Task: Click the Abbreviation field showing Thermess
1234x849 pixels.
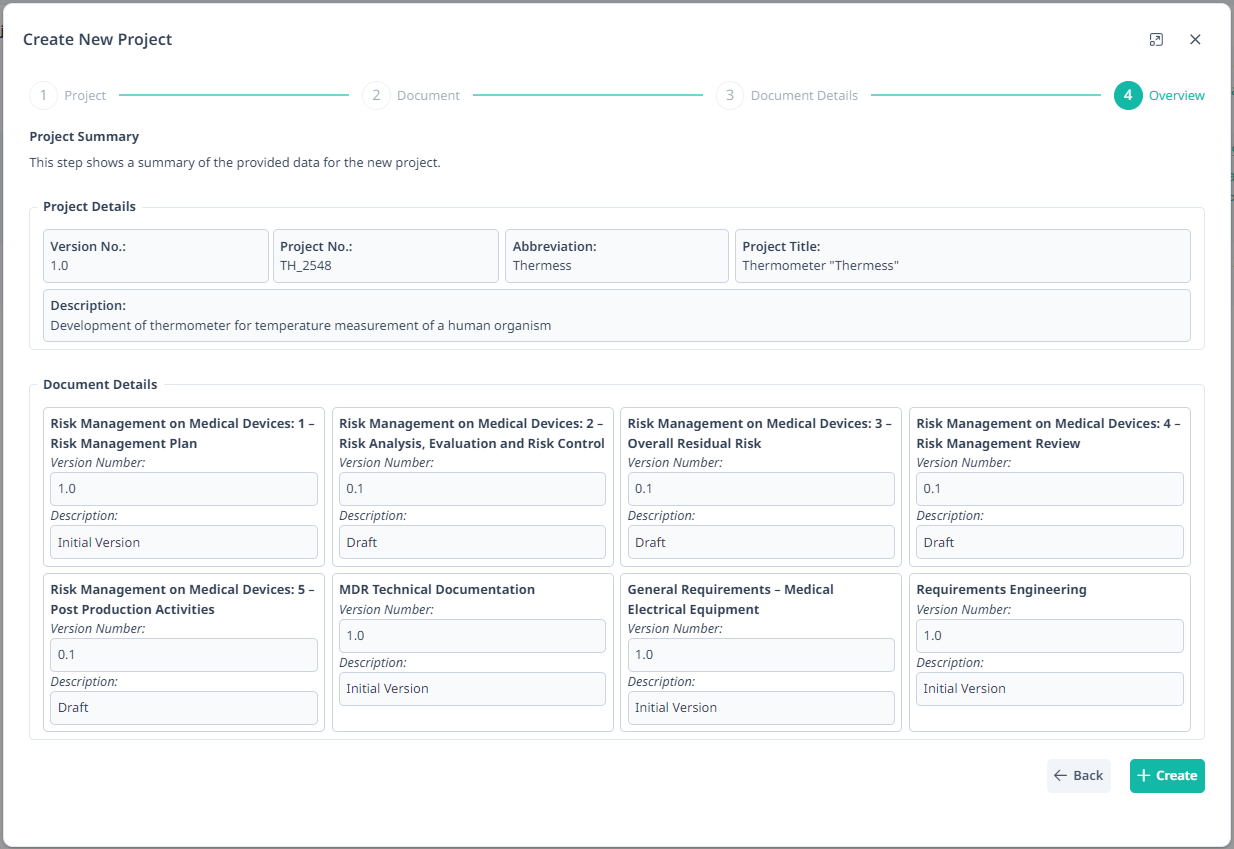Action: [x=616, y=256]
